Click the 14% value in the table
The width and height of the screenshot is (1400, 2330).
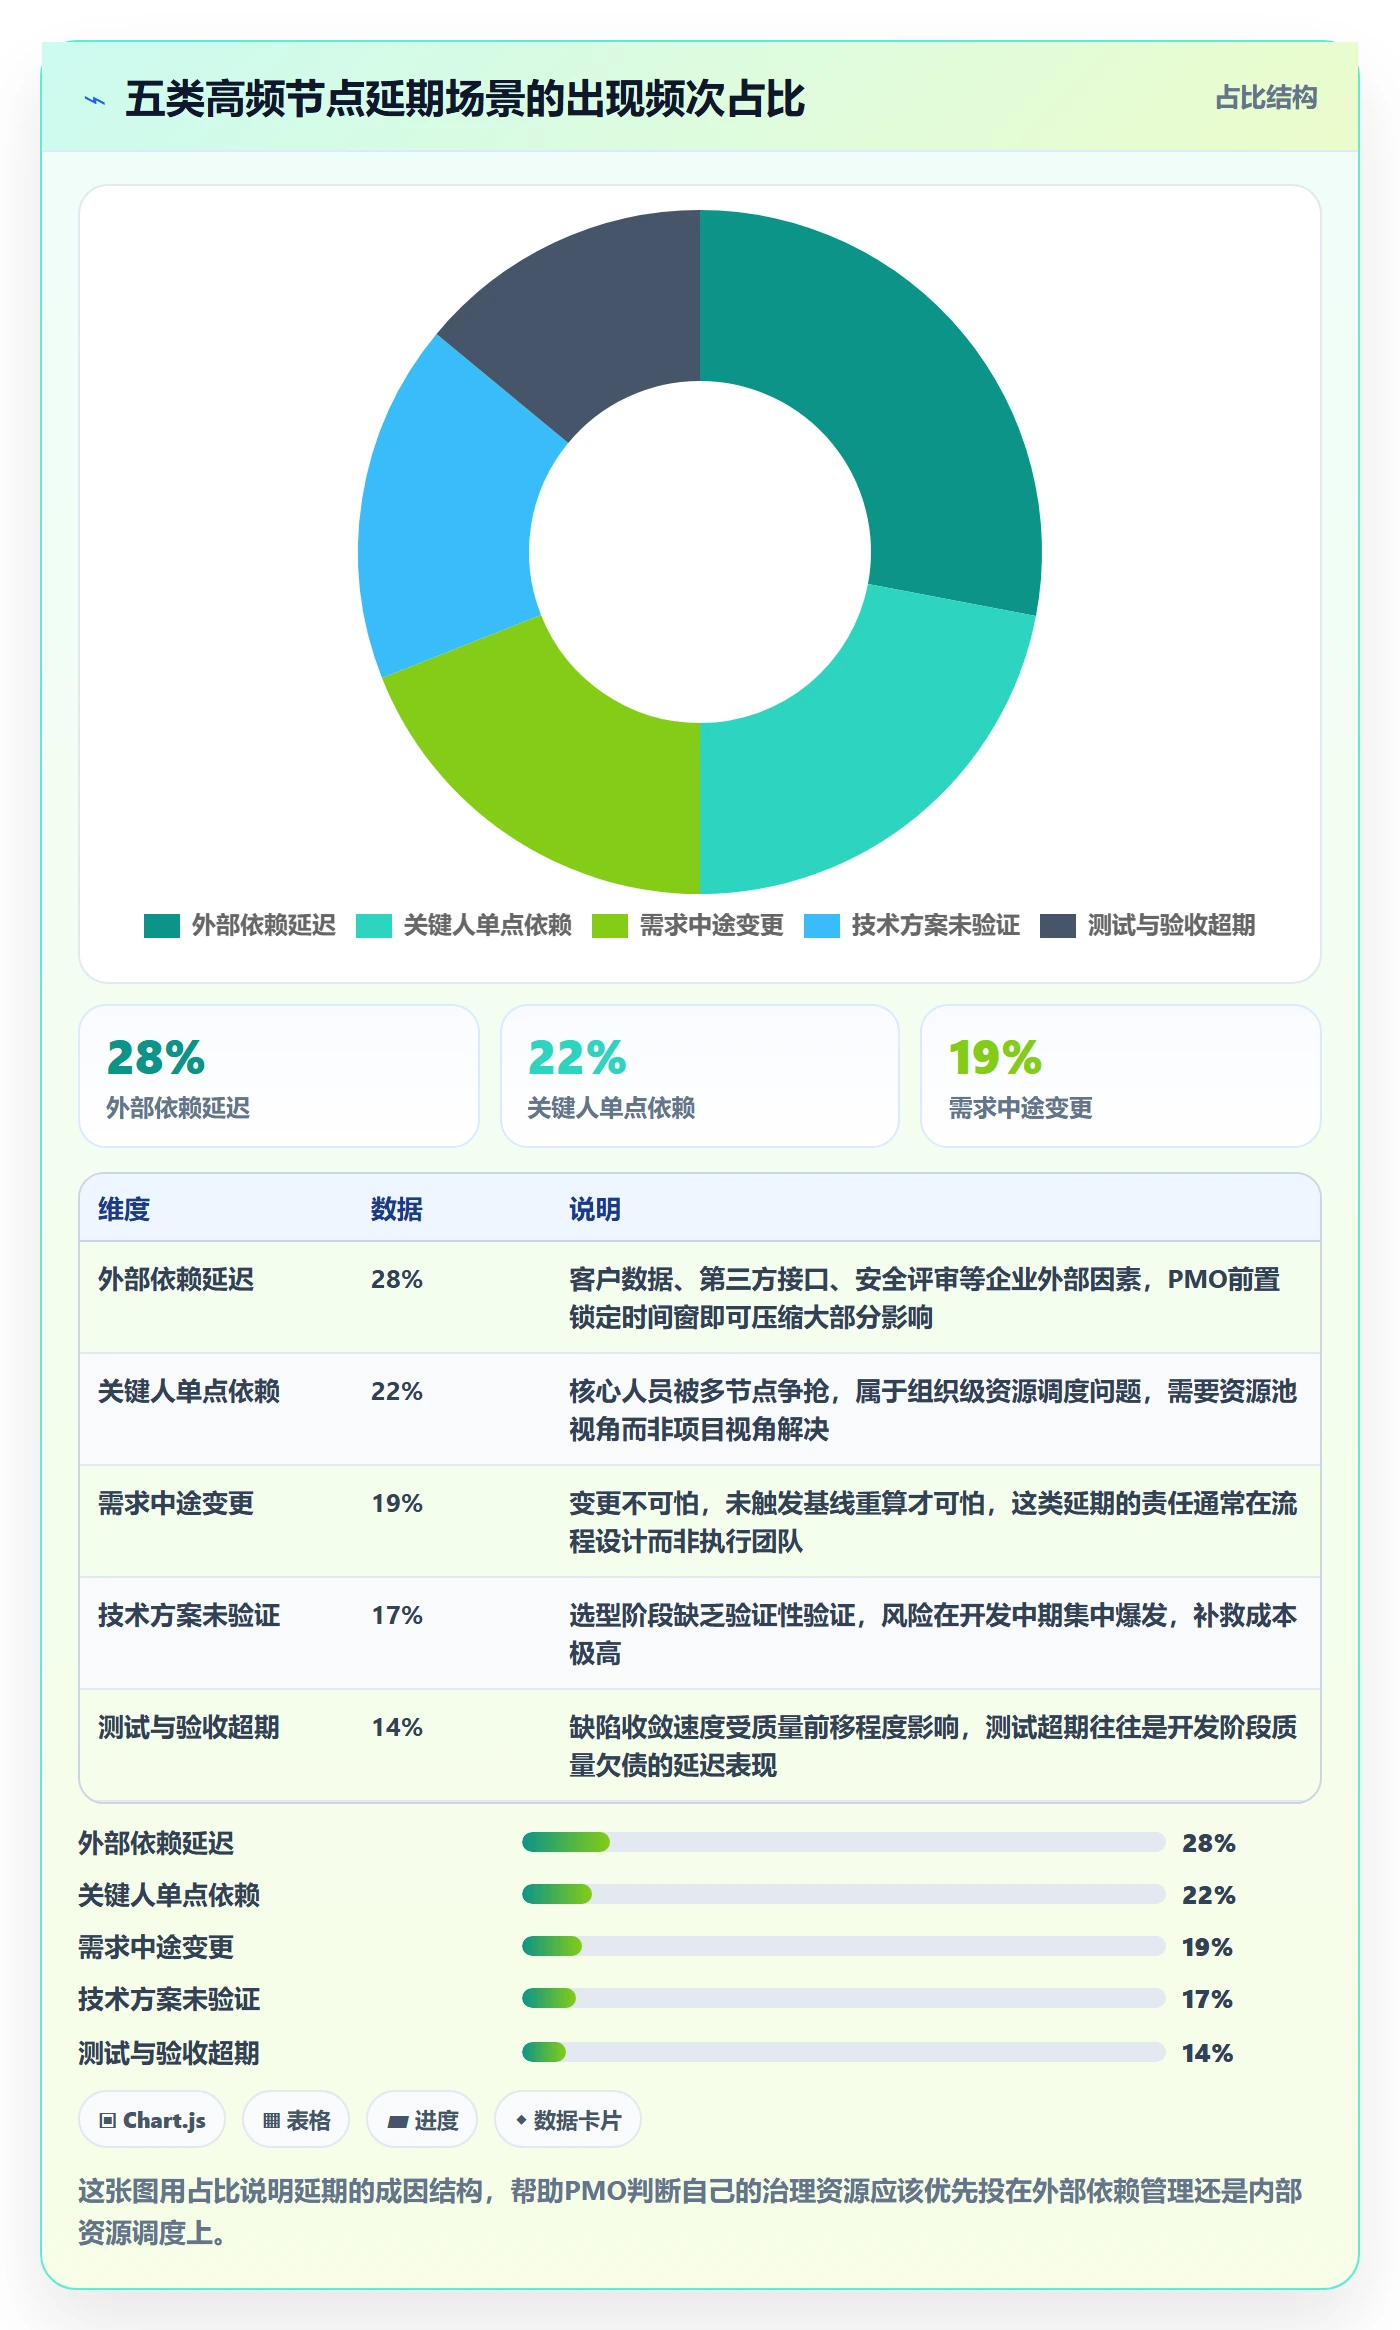(397, 1727)
